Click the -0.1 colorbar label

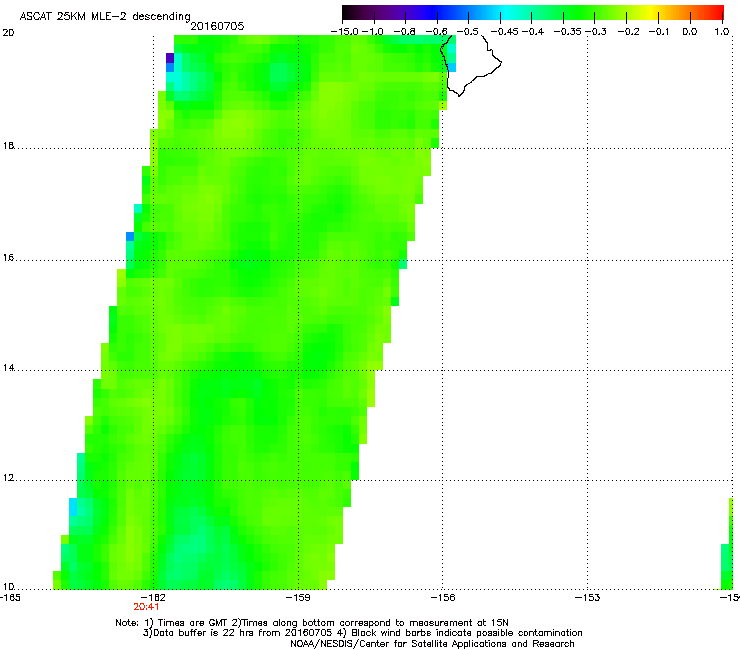point(659,32)
